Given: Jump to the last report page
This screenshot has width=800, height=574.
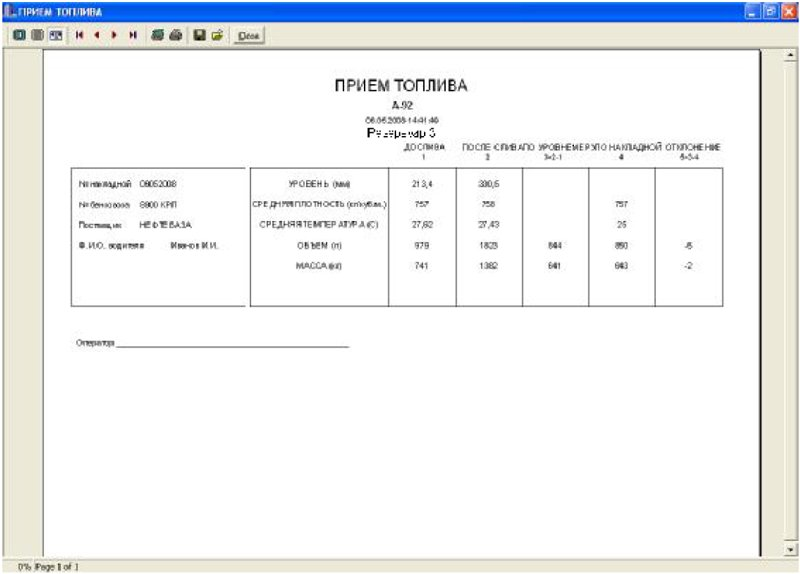Looking at the screenshot, I should pyautogui.click(x=133, y=35).
